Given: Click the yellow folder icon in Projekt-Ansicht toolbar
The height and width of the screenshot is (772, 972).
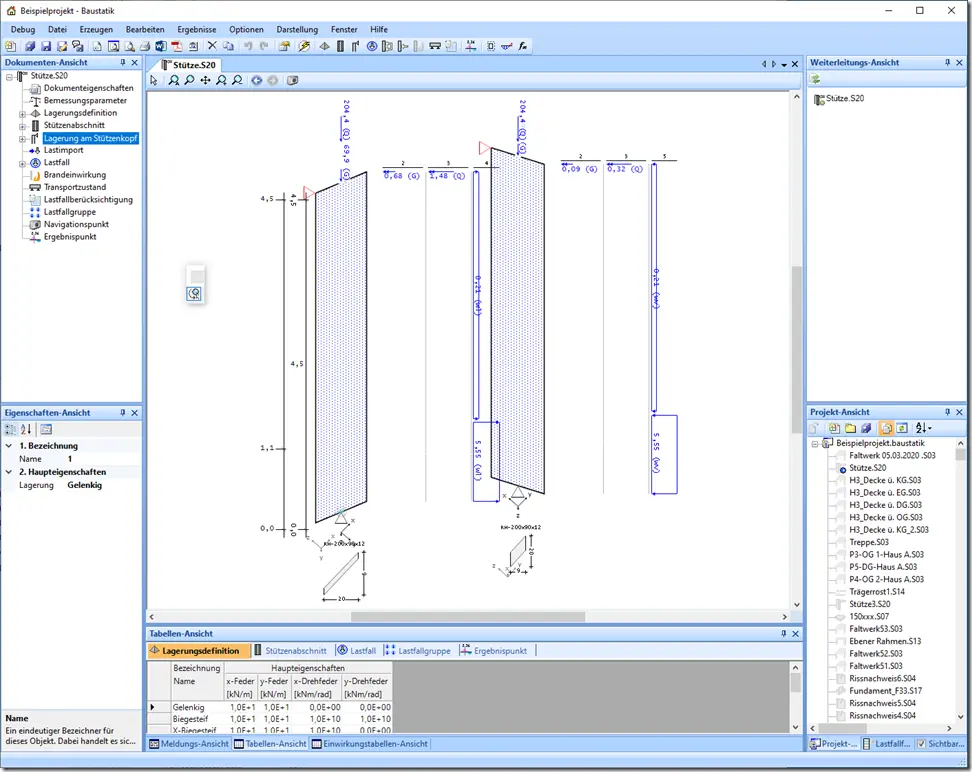Looking at the screenshot, I should coord(850,428).
